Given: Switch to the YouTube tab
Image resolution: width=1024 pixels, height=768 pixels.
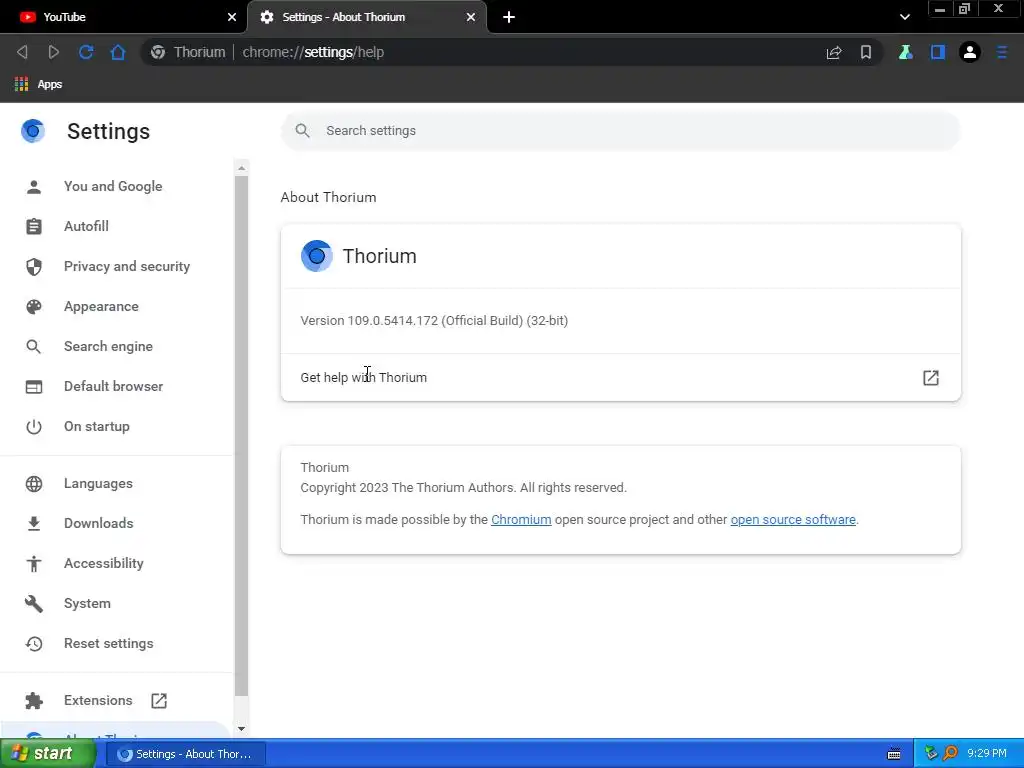Looking at the screenshot, I should pyautogui.click(x=123, y=17).
